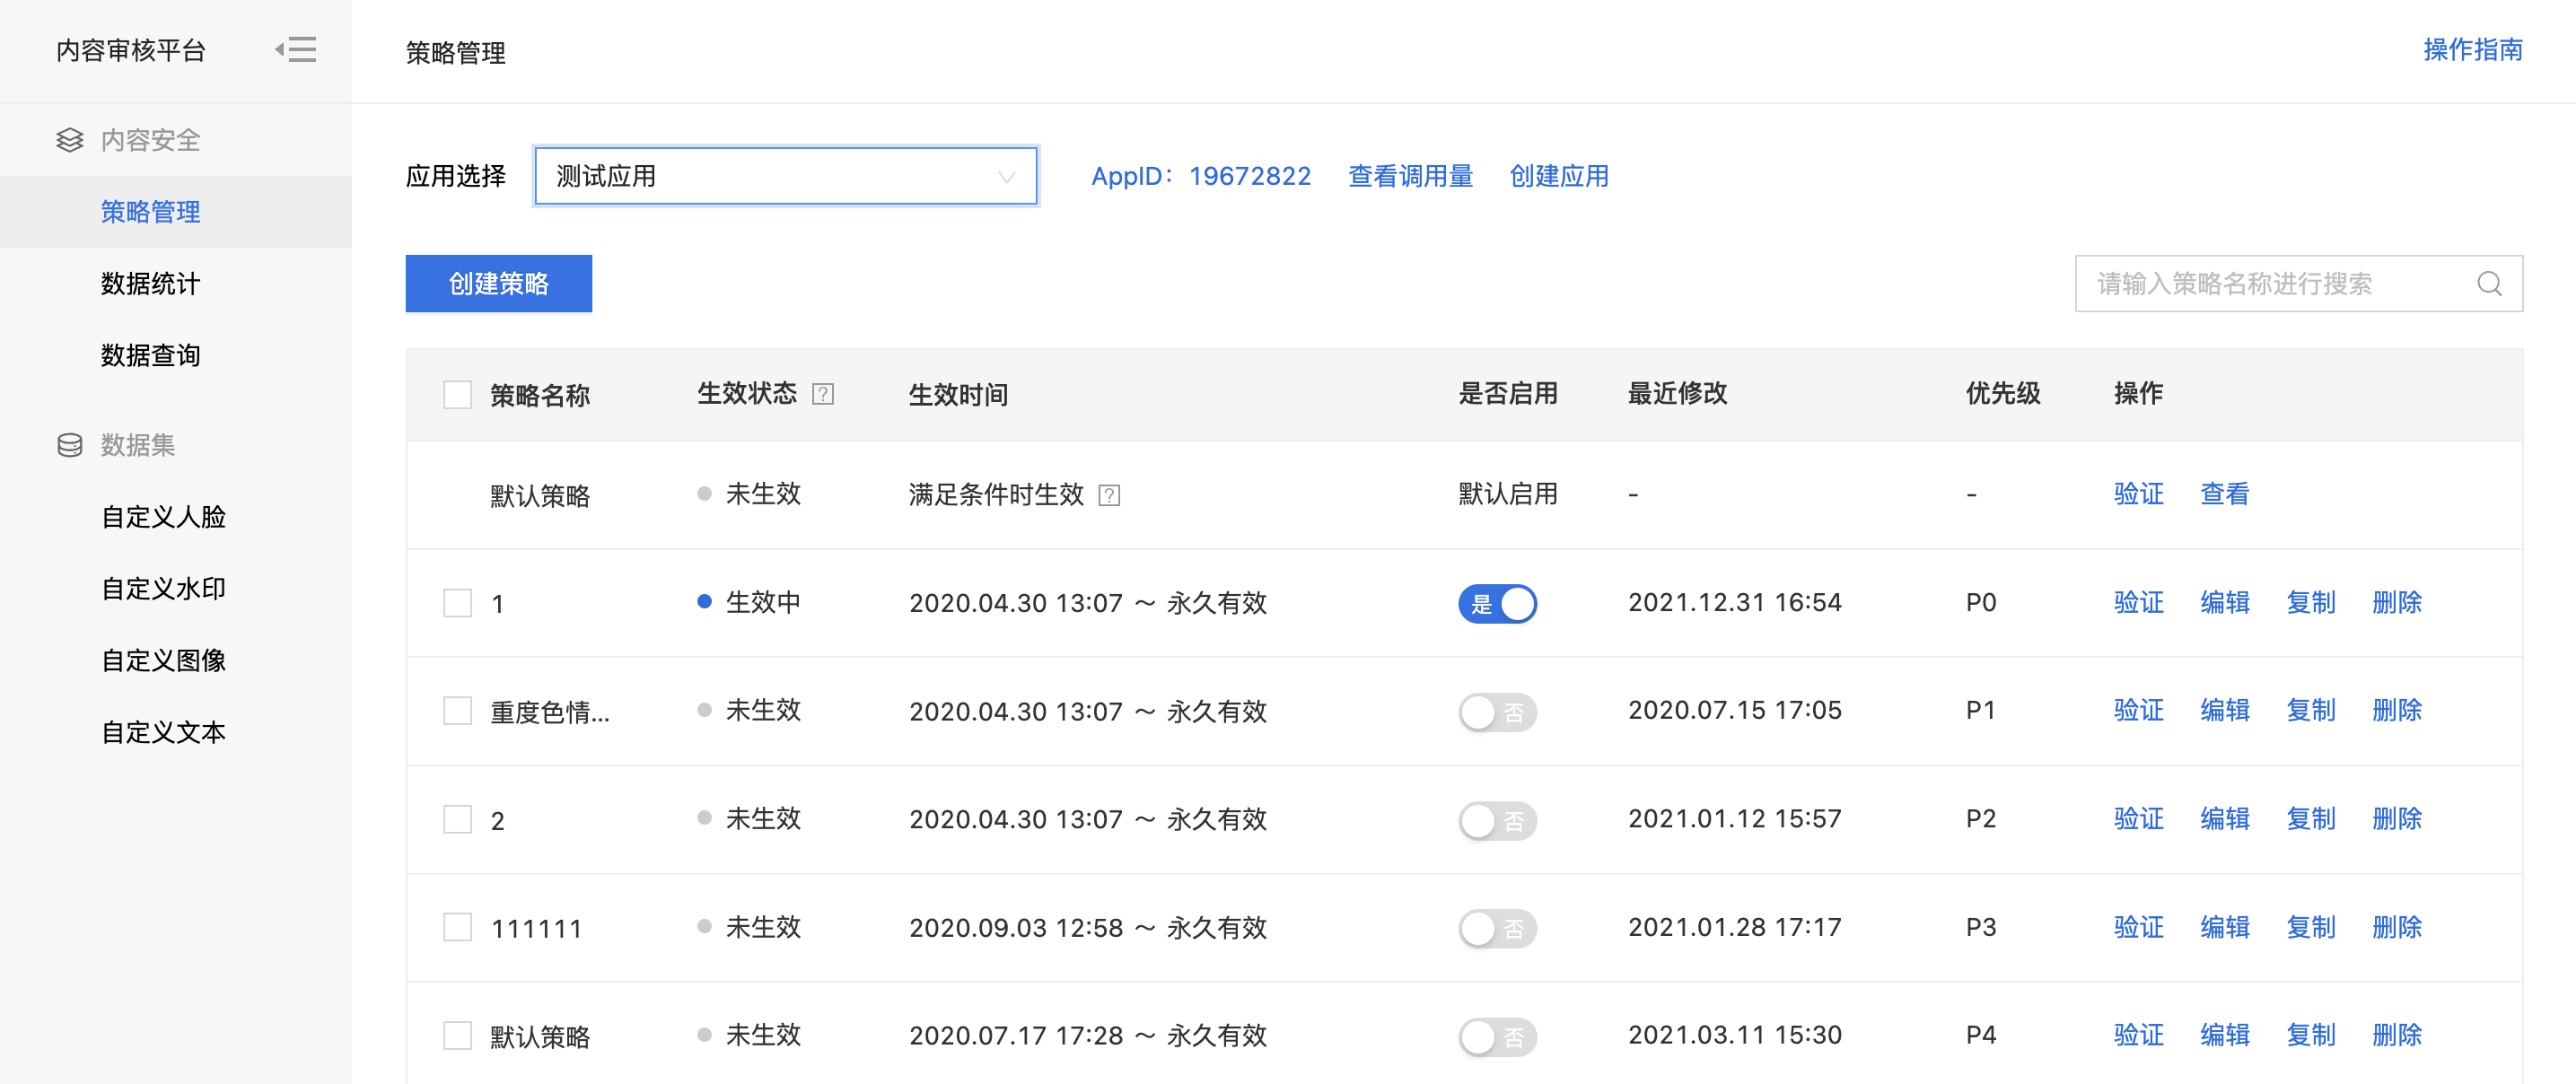Click the 创建策略 button
Viewport: 2576px width, 1084px height.
coord(498,284)
